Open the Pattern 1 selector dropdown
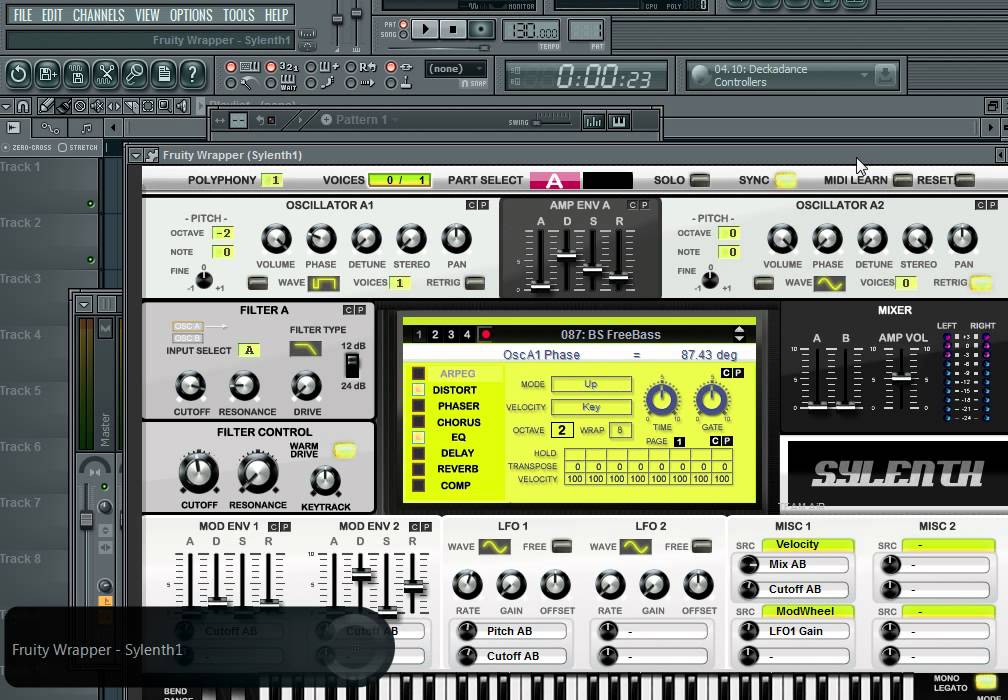The width and height of the screenshot is (1008, 700). (366, 120)
